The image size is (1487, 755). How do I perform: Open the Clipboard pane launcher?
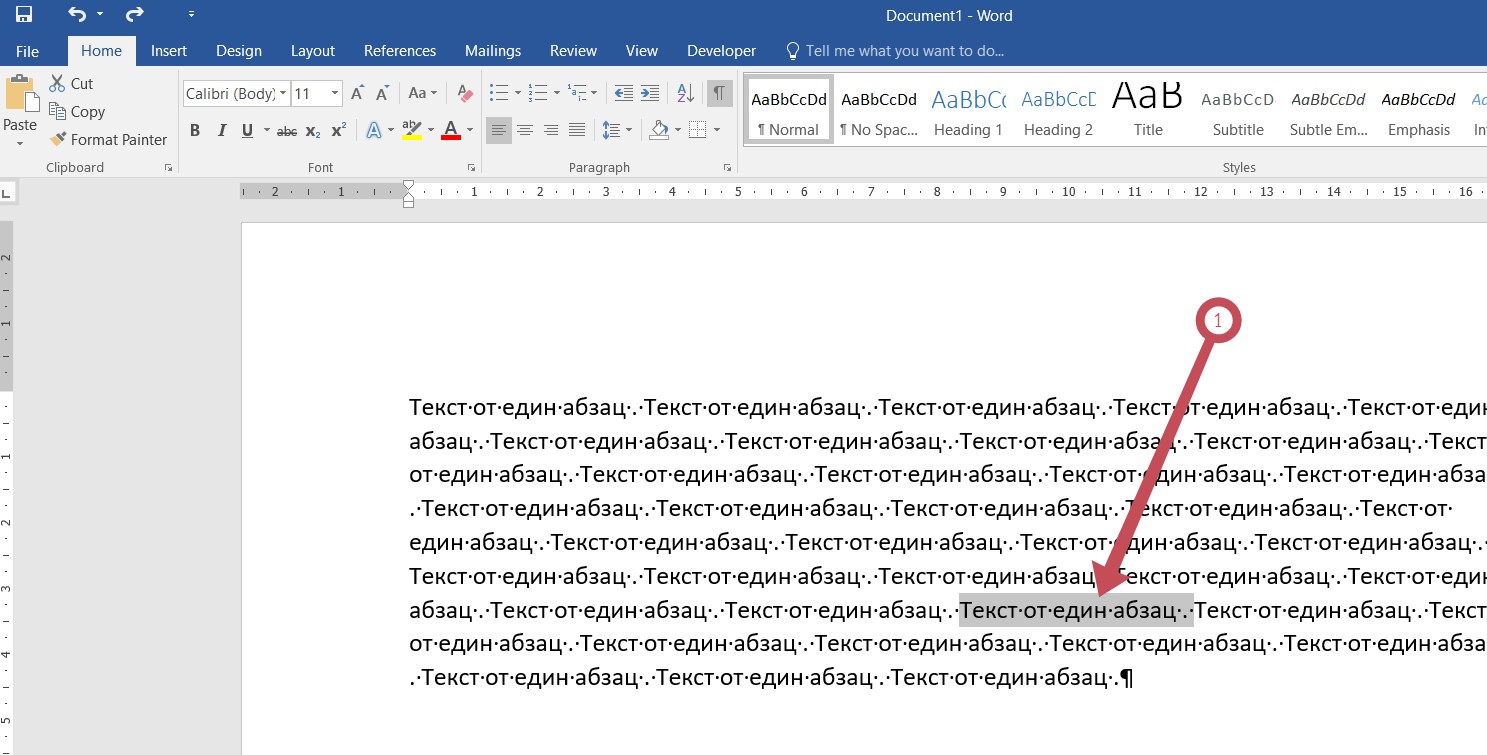click(x=168, y=168)
